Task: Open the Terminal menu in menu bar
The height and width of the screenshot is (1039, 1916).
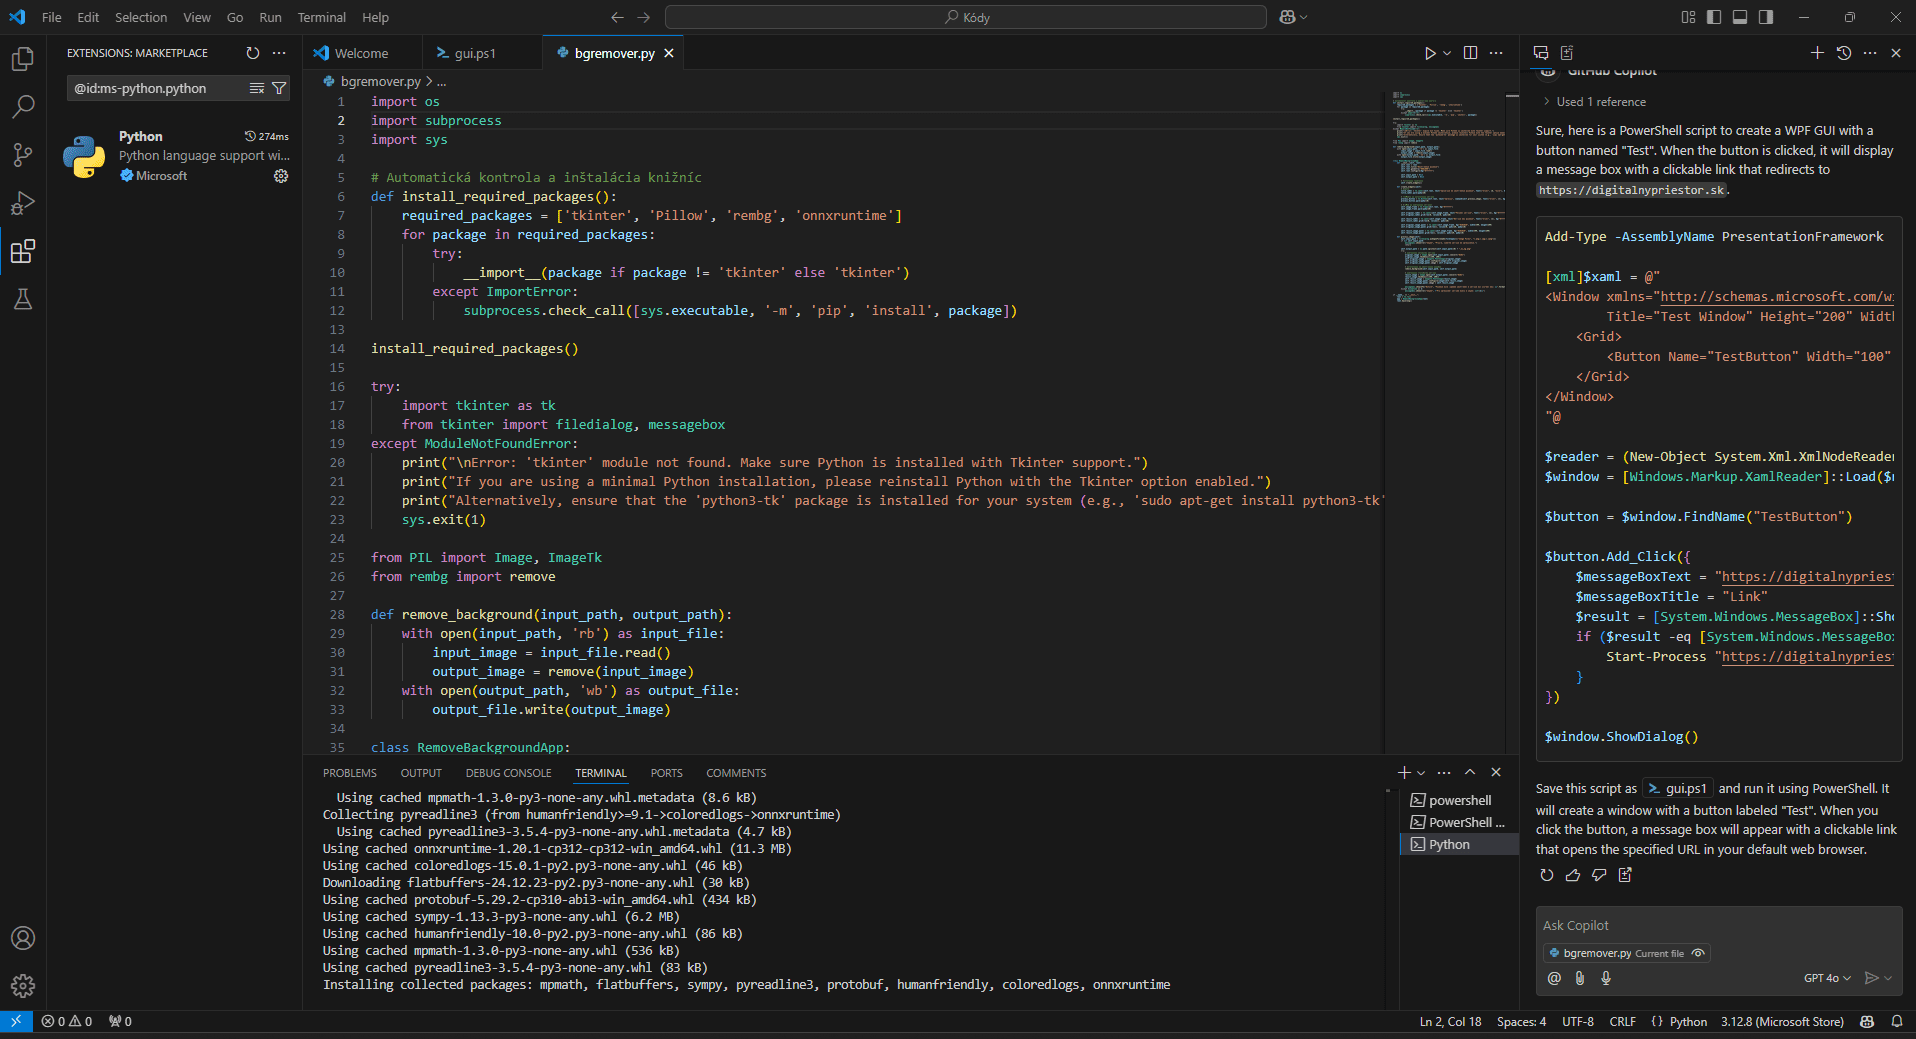Action: point(321,17)
